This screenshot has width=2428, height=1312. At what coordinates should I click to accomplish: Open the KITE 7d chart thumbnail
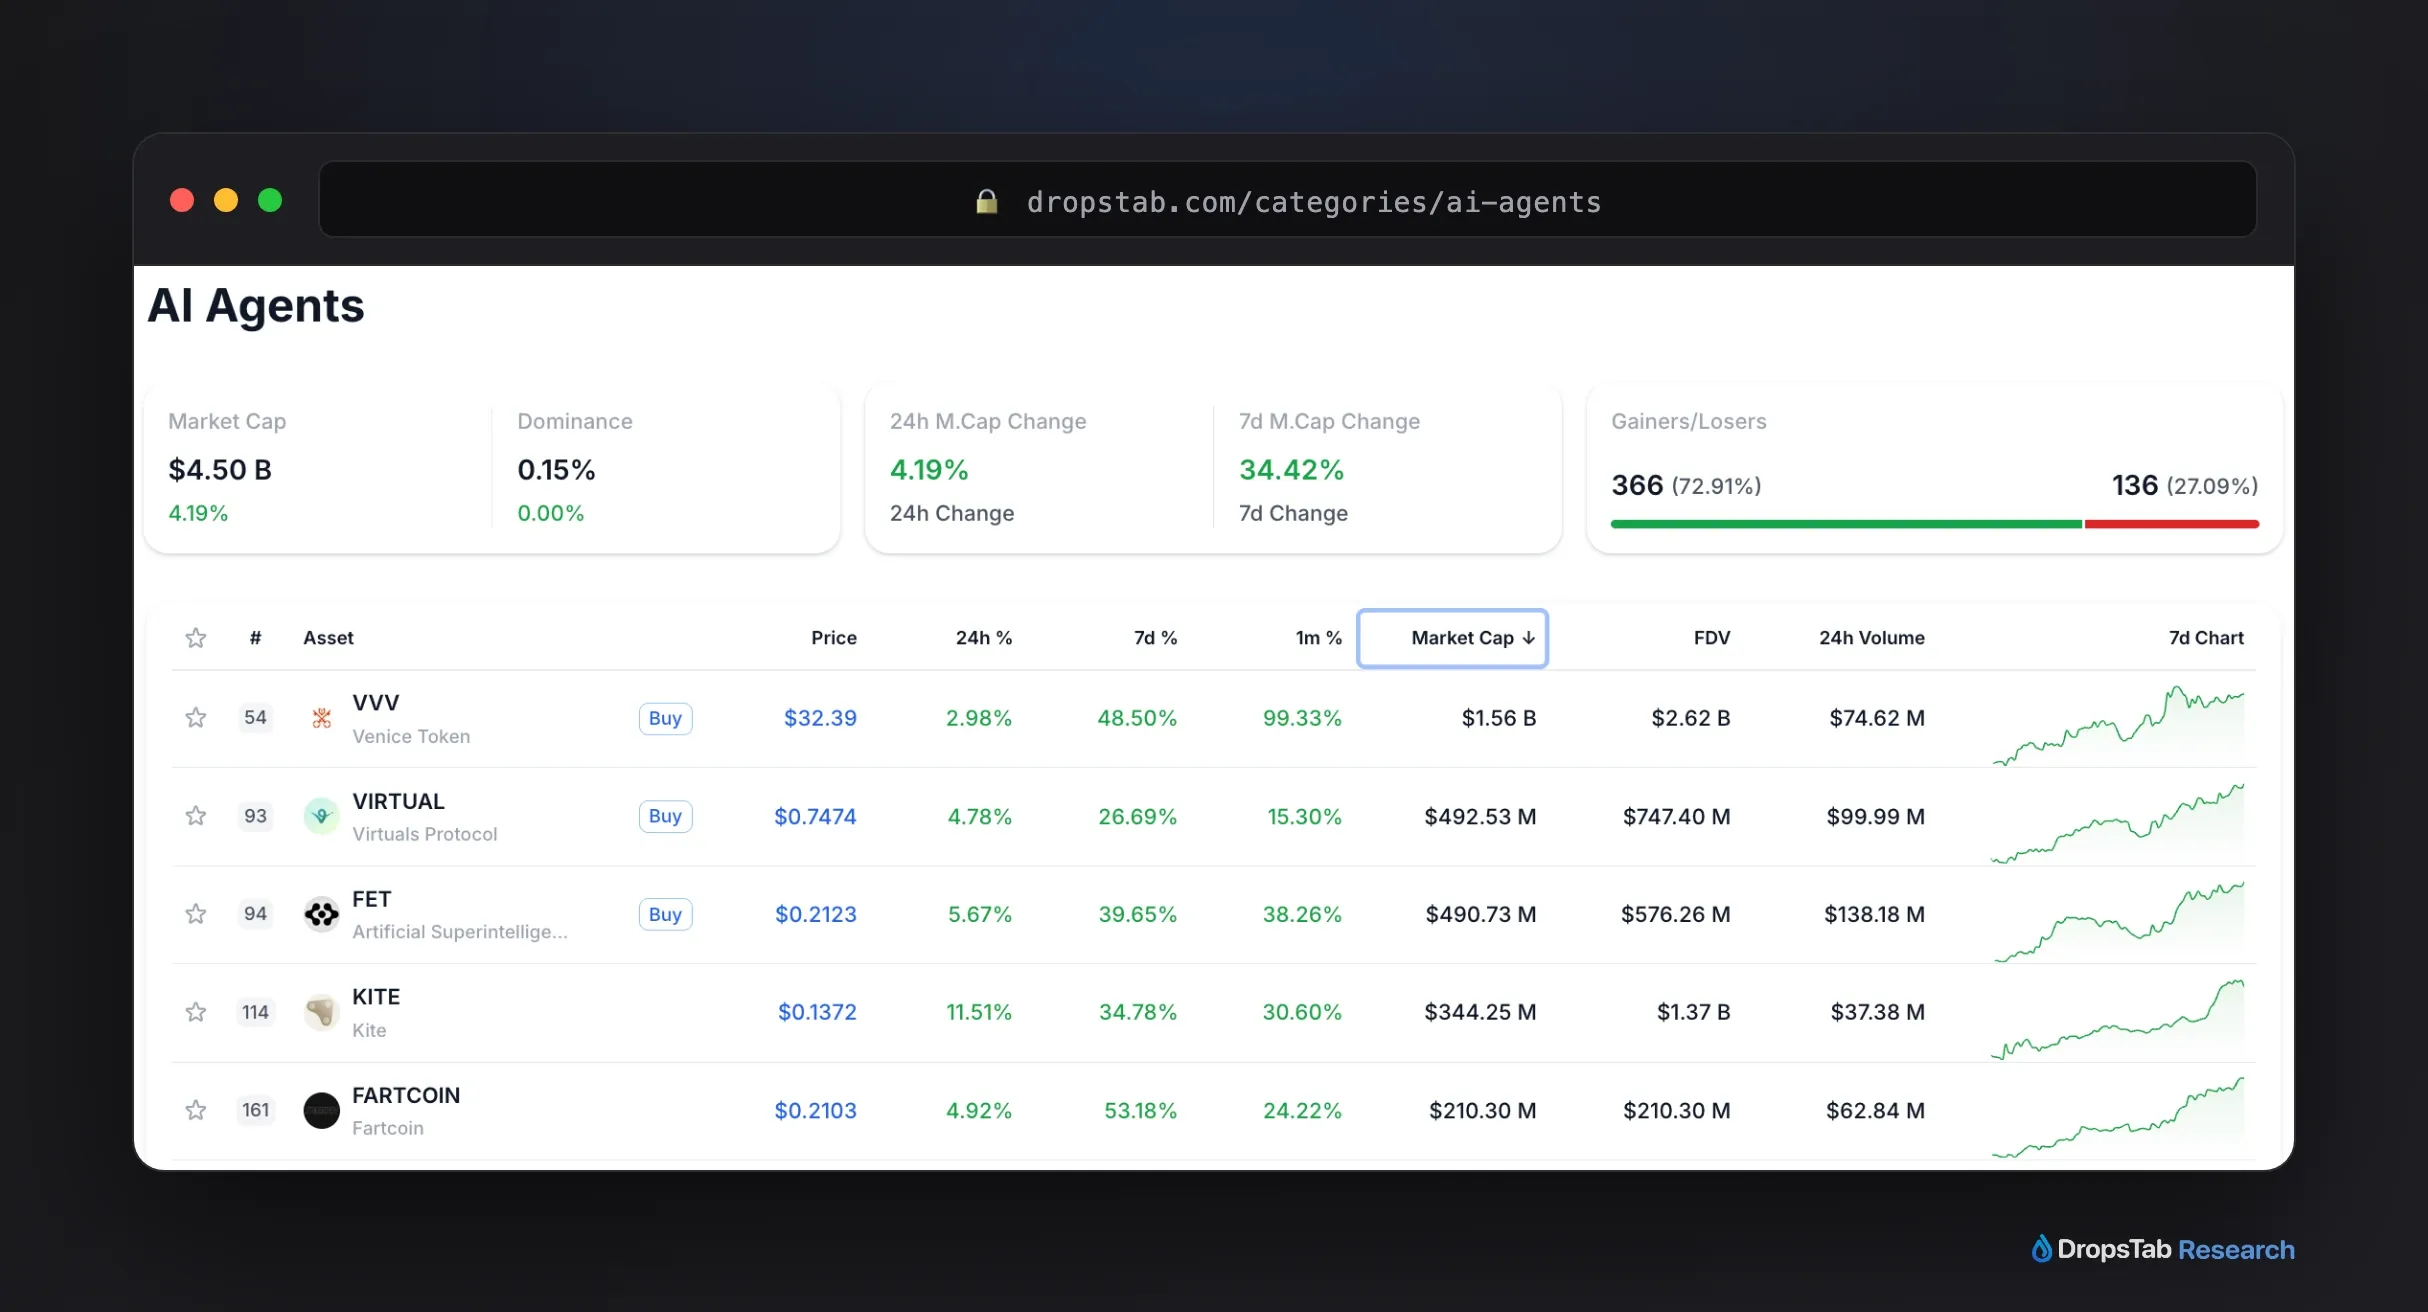(x=2117, y=1019)
